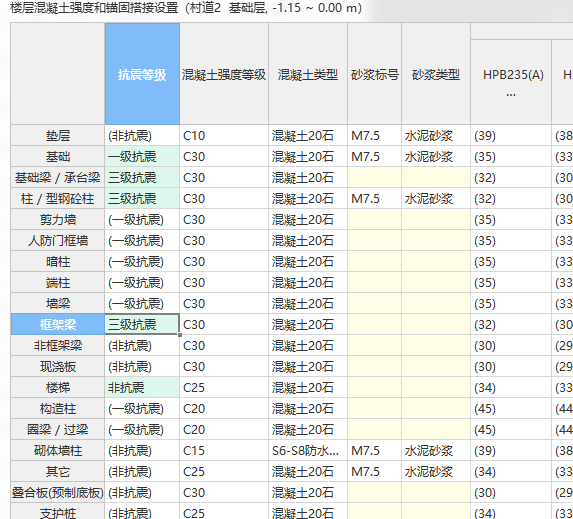The height and width of the screenshot is (519, 573).
Task: Click (39) HPB235 value in 垫层 row
Action: coord(511,136)
